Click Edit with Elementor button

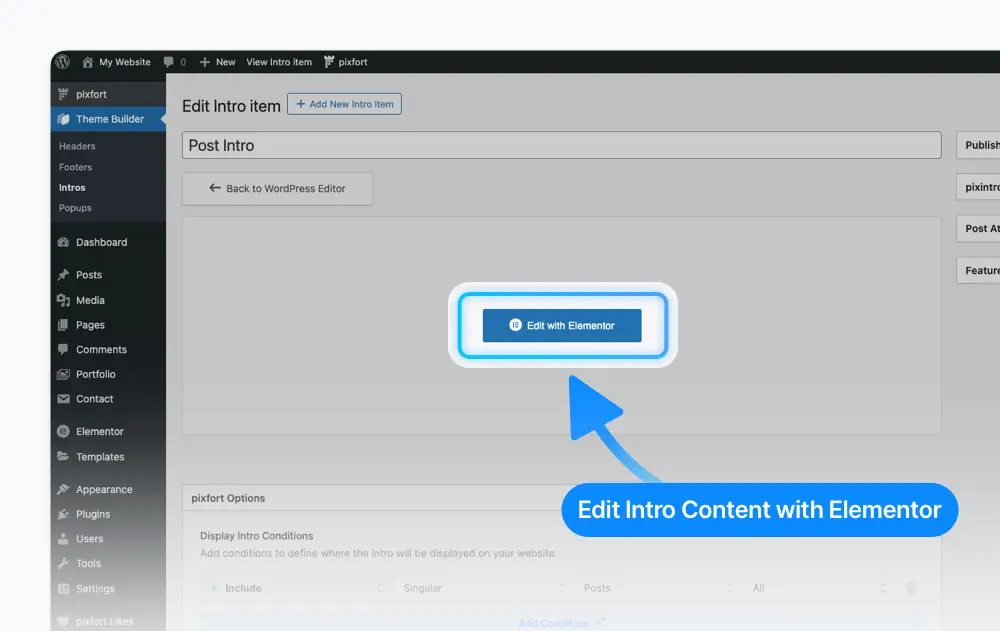click(562, 325)
